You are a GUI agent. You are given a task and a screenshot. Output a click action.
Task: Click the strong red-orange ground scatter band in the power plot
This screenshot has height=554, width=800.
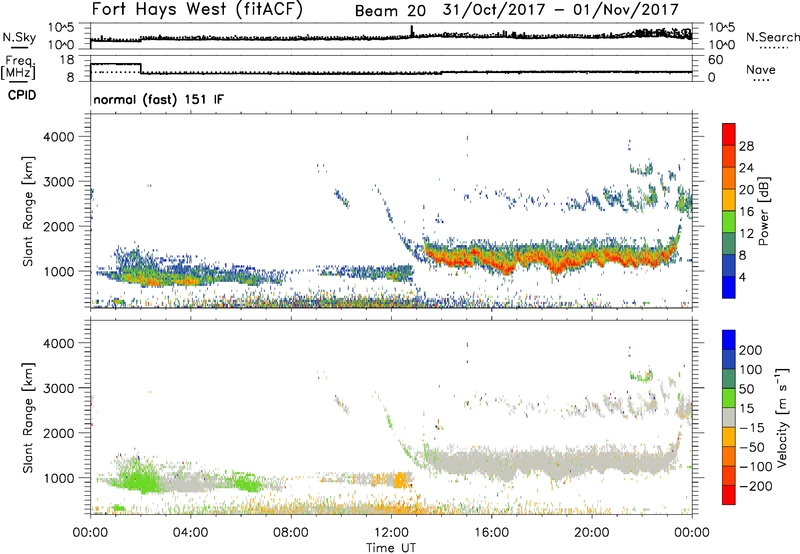coord(551,259)
